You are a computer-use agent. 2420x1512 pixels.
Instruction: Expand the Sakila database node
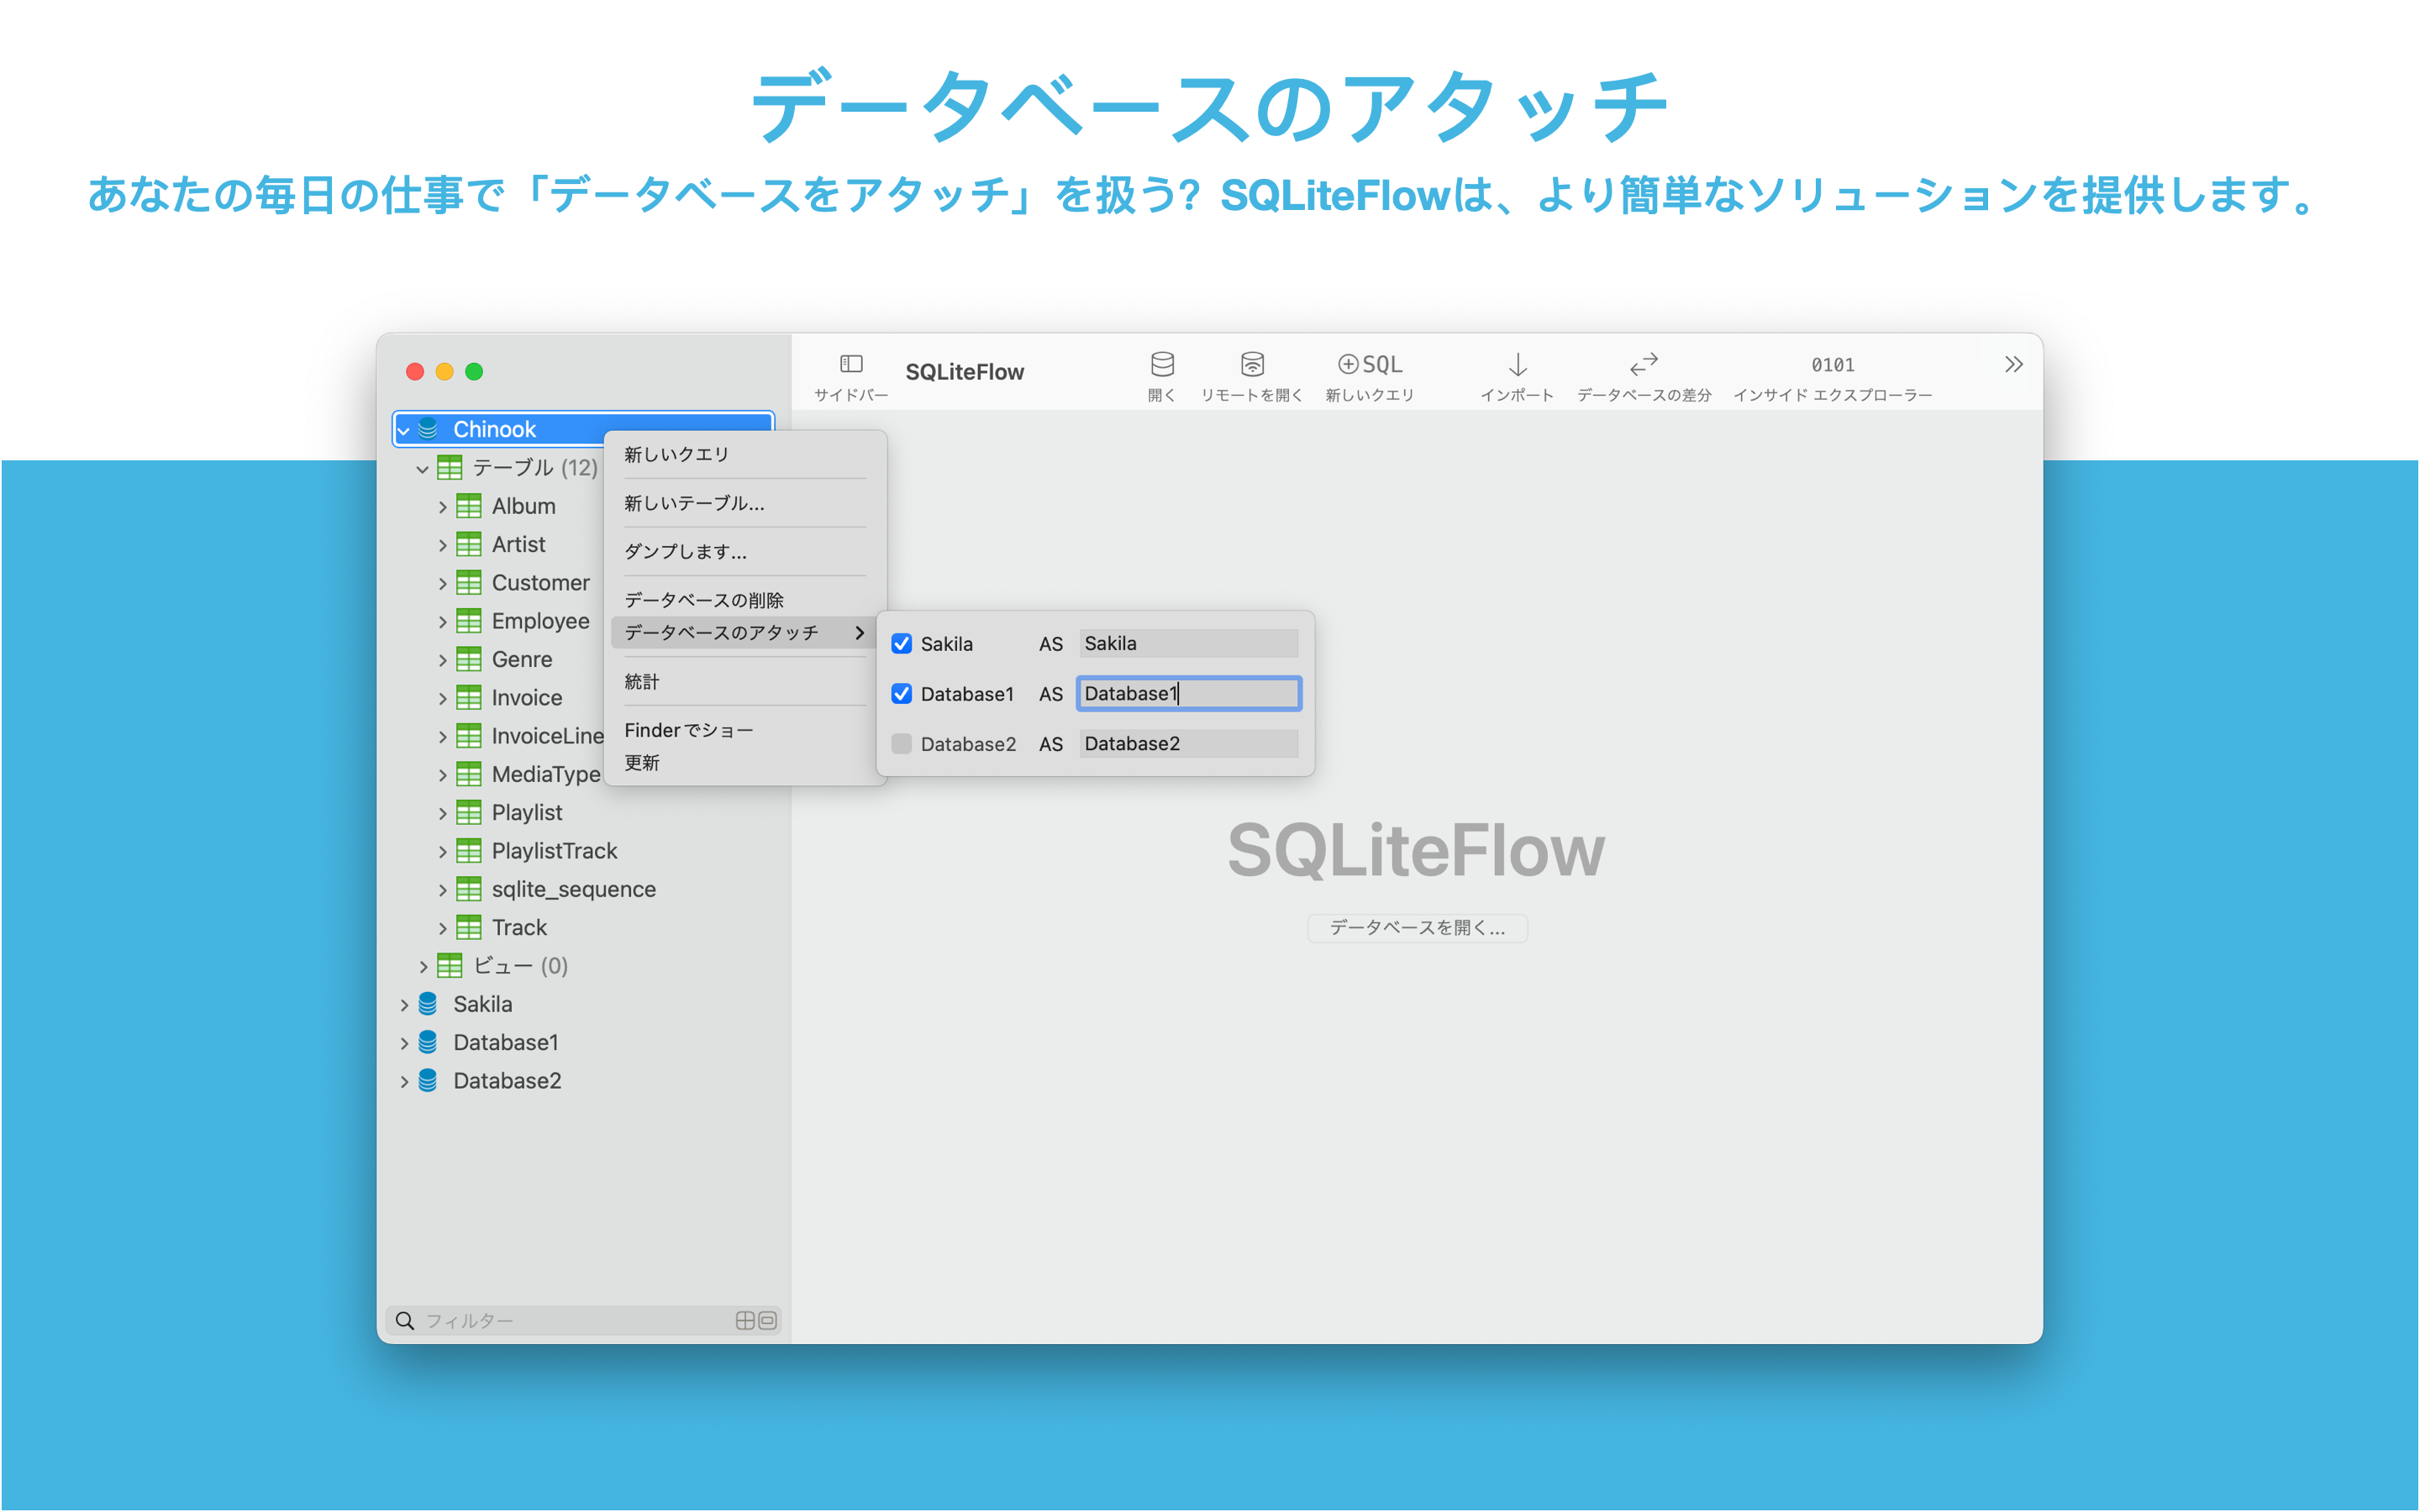(404, 1005)
